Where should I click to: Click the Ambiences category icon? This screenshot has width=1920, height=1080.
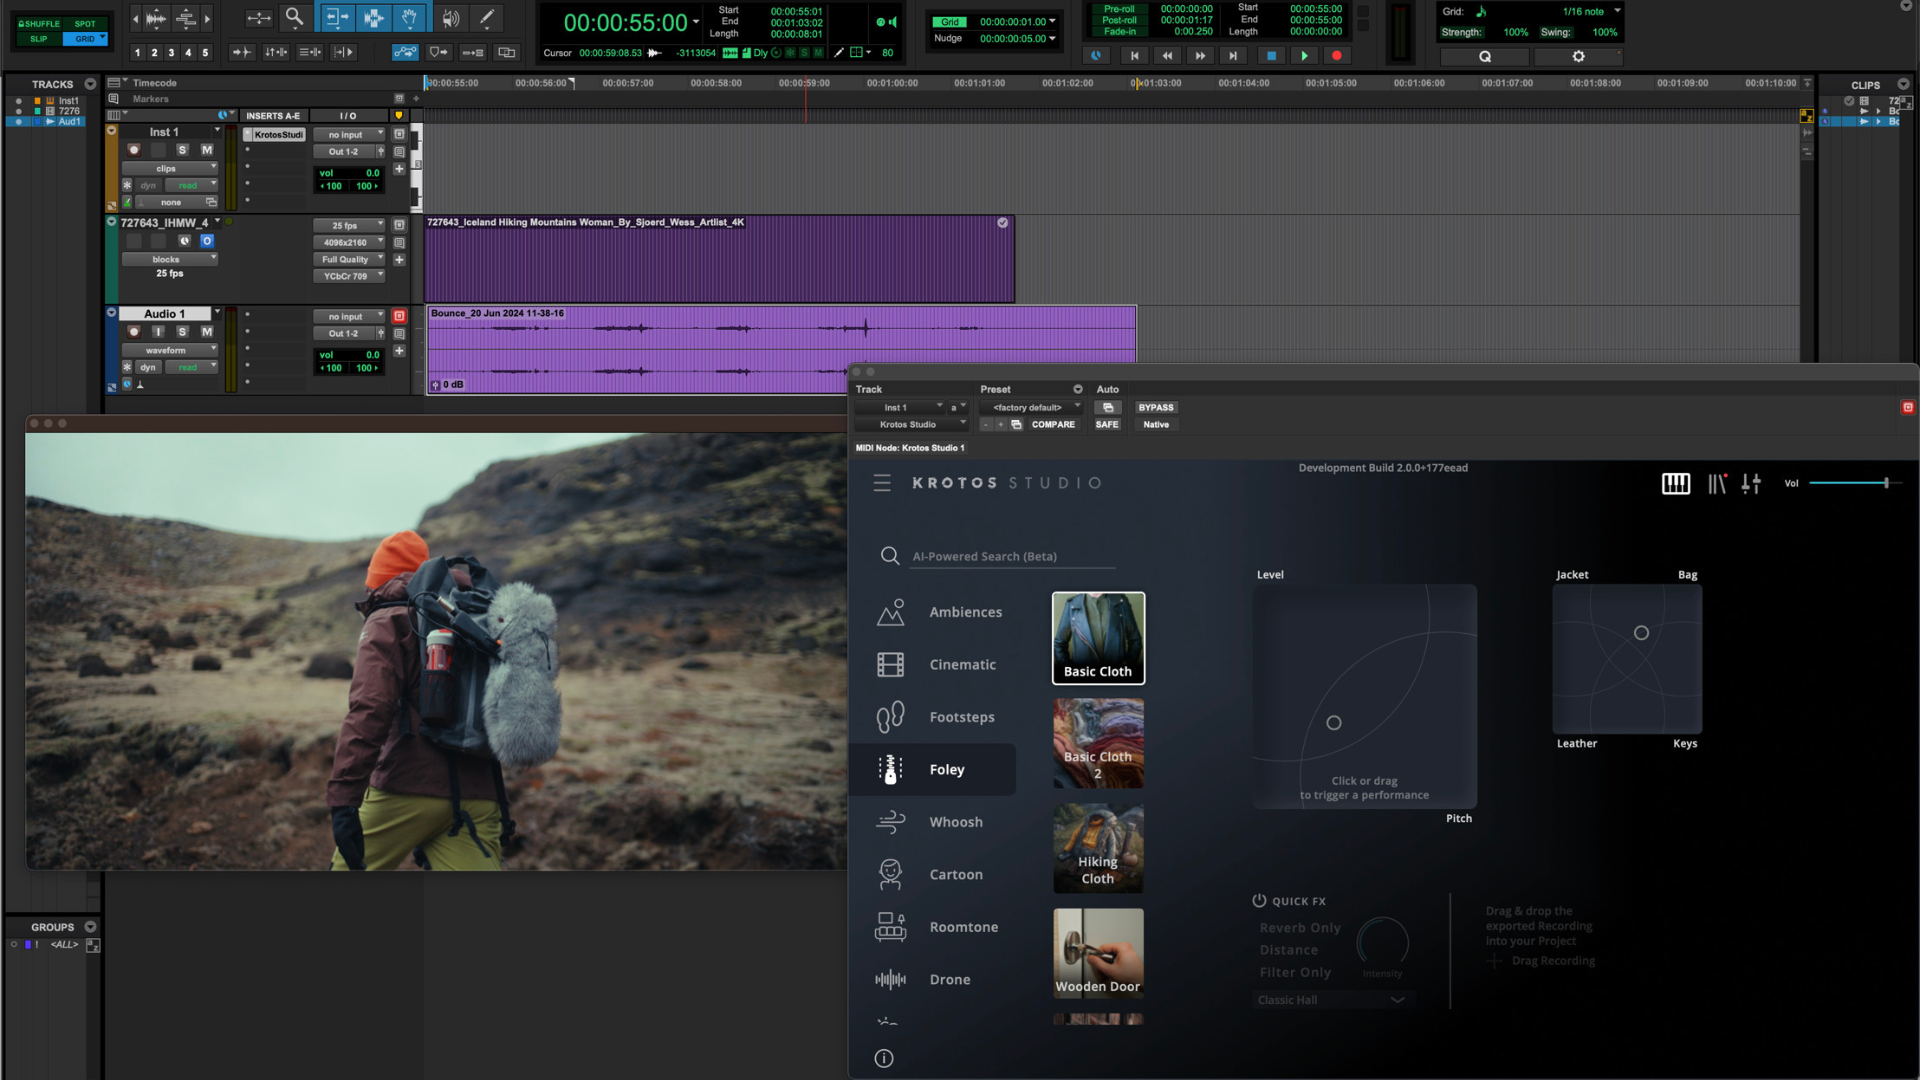point(890,612)
